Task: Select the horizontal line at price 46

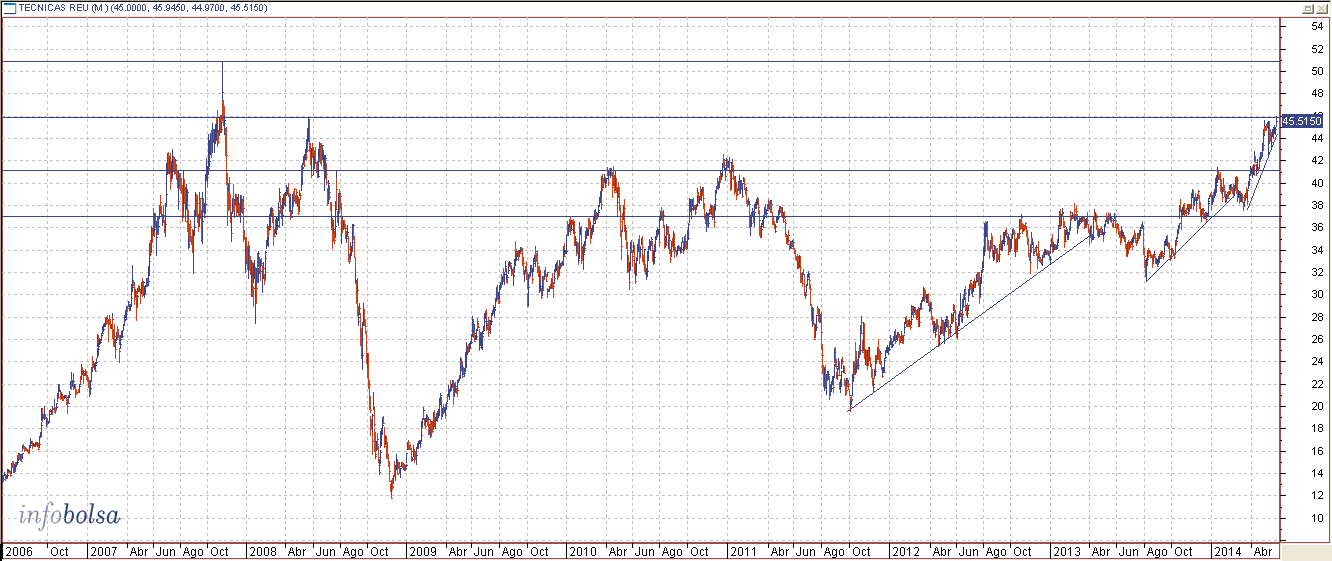Action: tap(640, 118)
